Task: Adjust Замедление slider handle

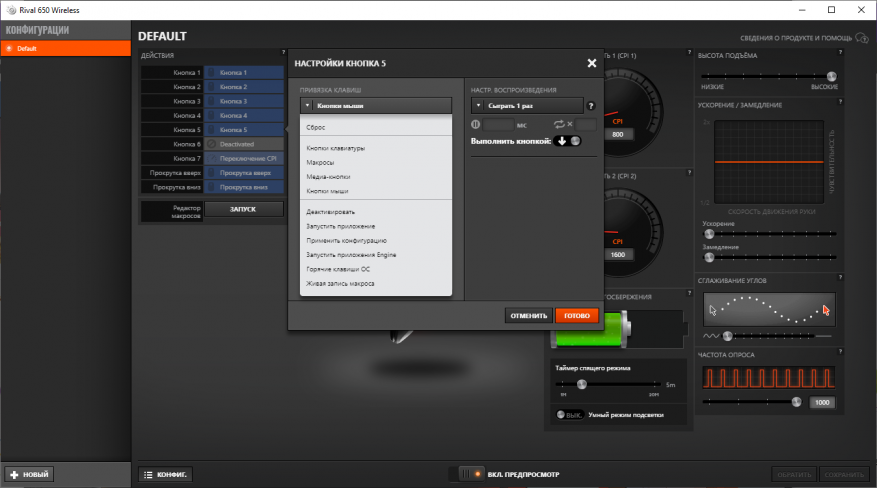Action: [710, 257]
